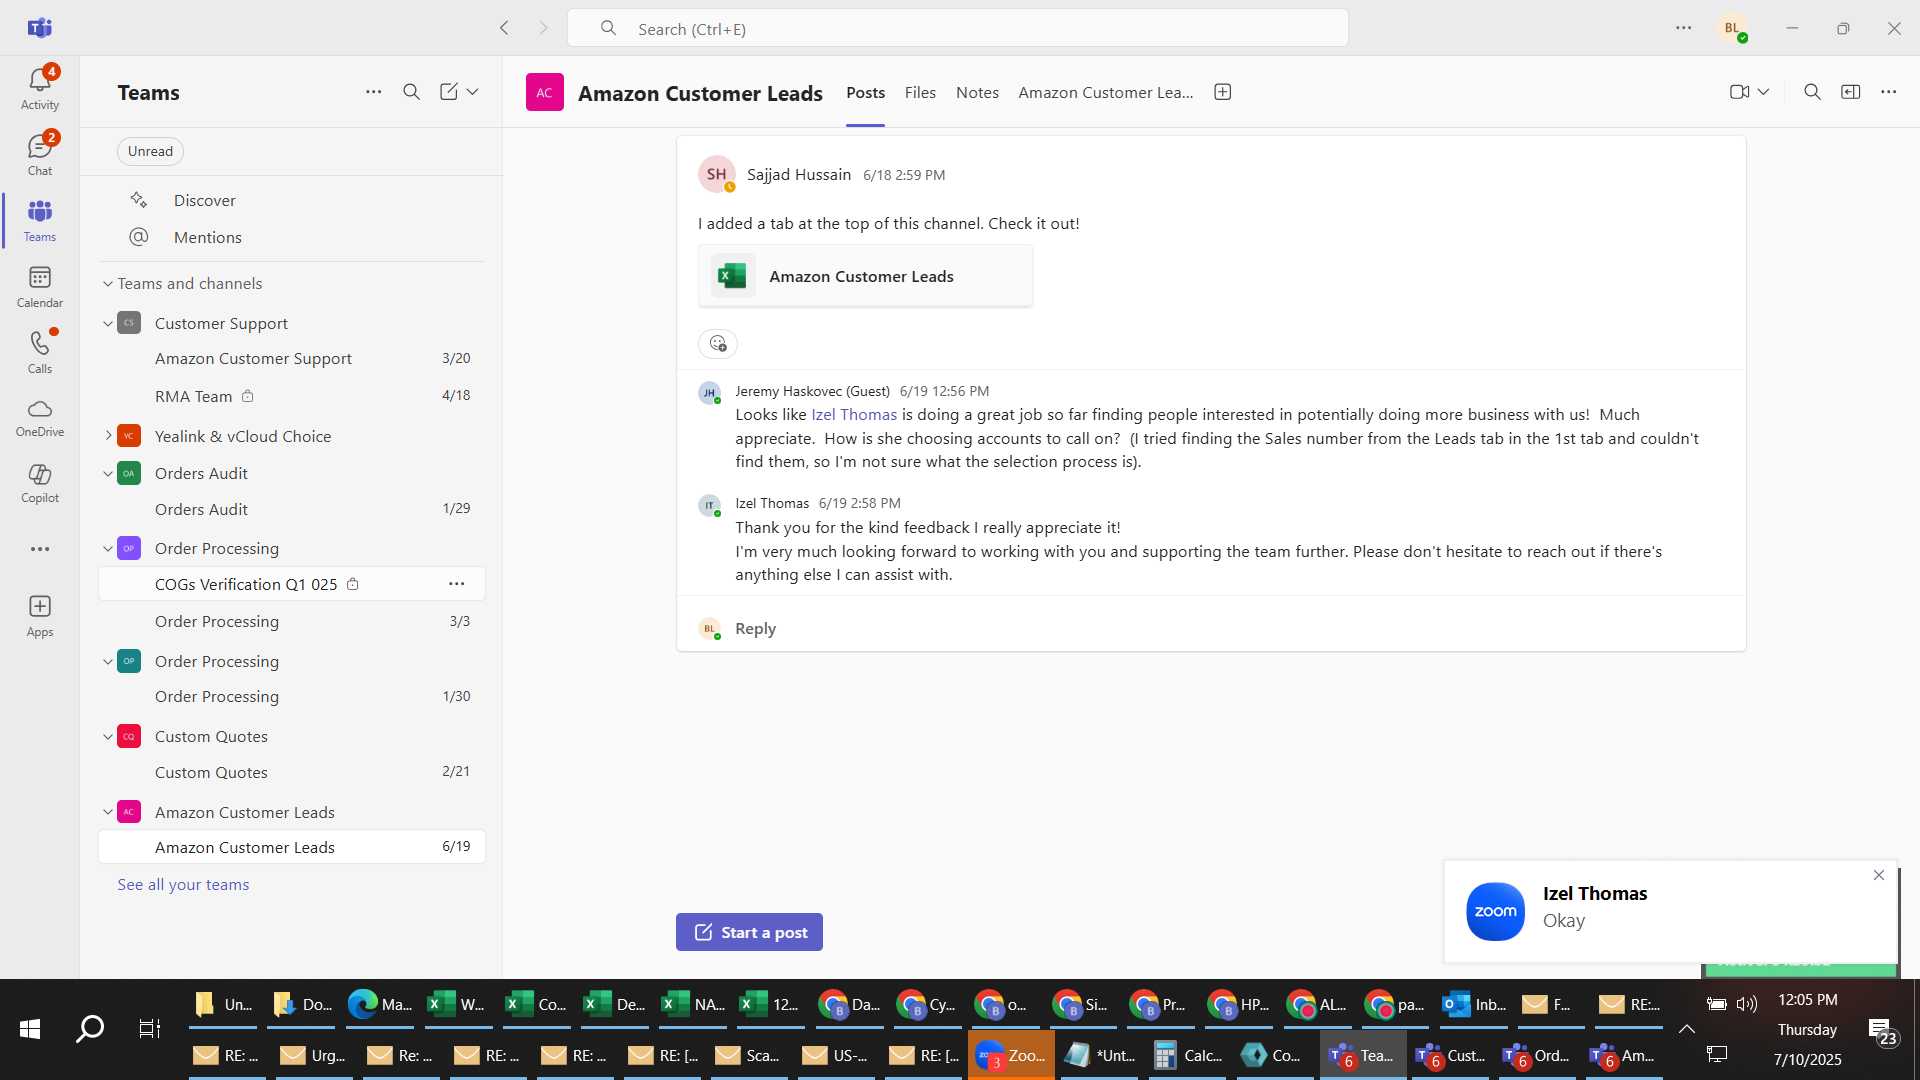
Task: Open the Orders Audit channel dated 1/29
Action: tap(292, 509)
